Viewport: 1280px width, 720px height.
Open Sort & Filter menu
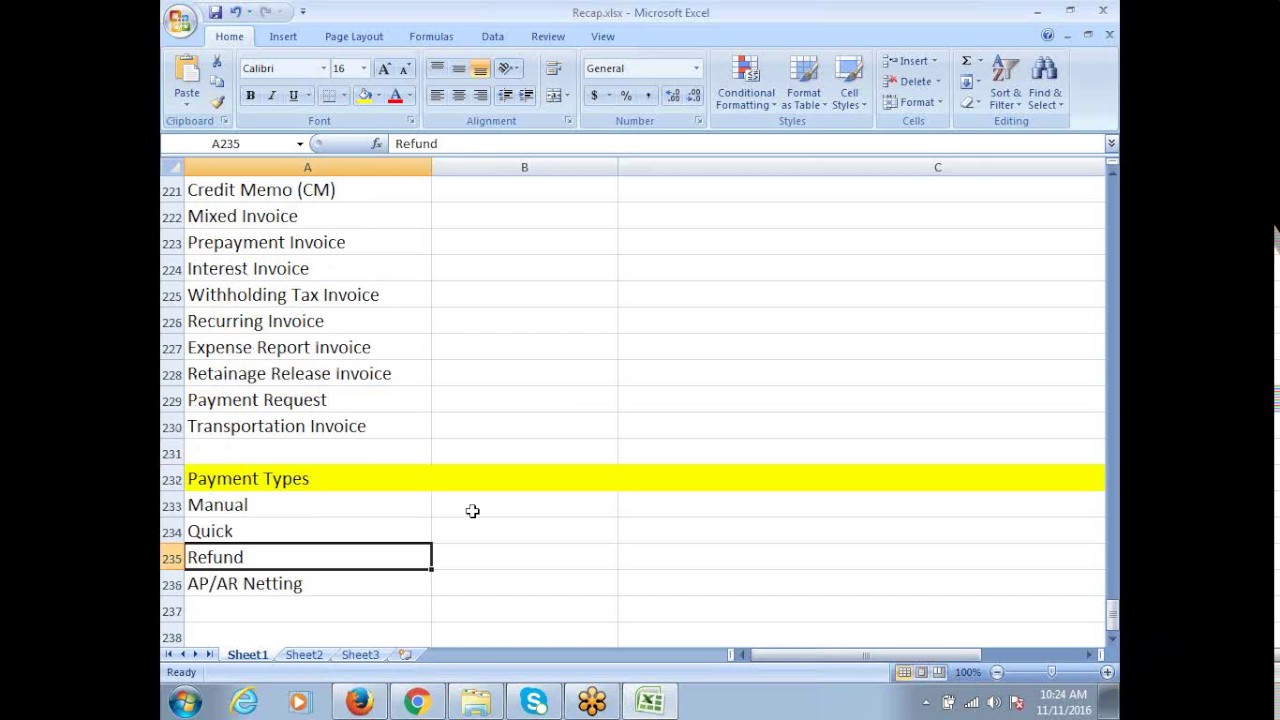coord(1006,83)
